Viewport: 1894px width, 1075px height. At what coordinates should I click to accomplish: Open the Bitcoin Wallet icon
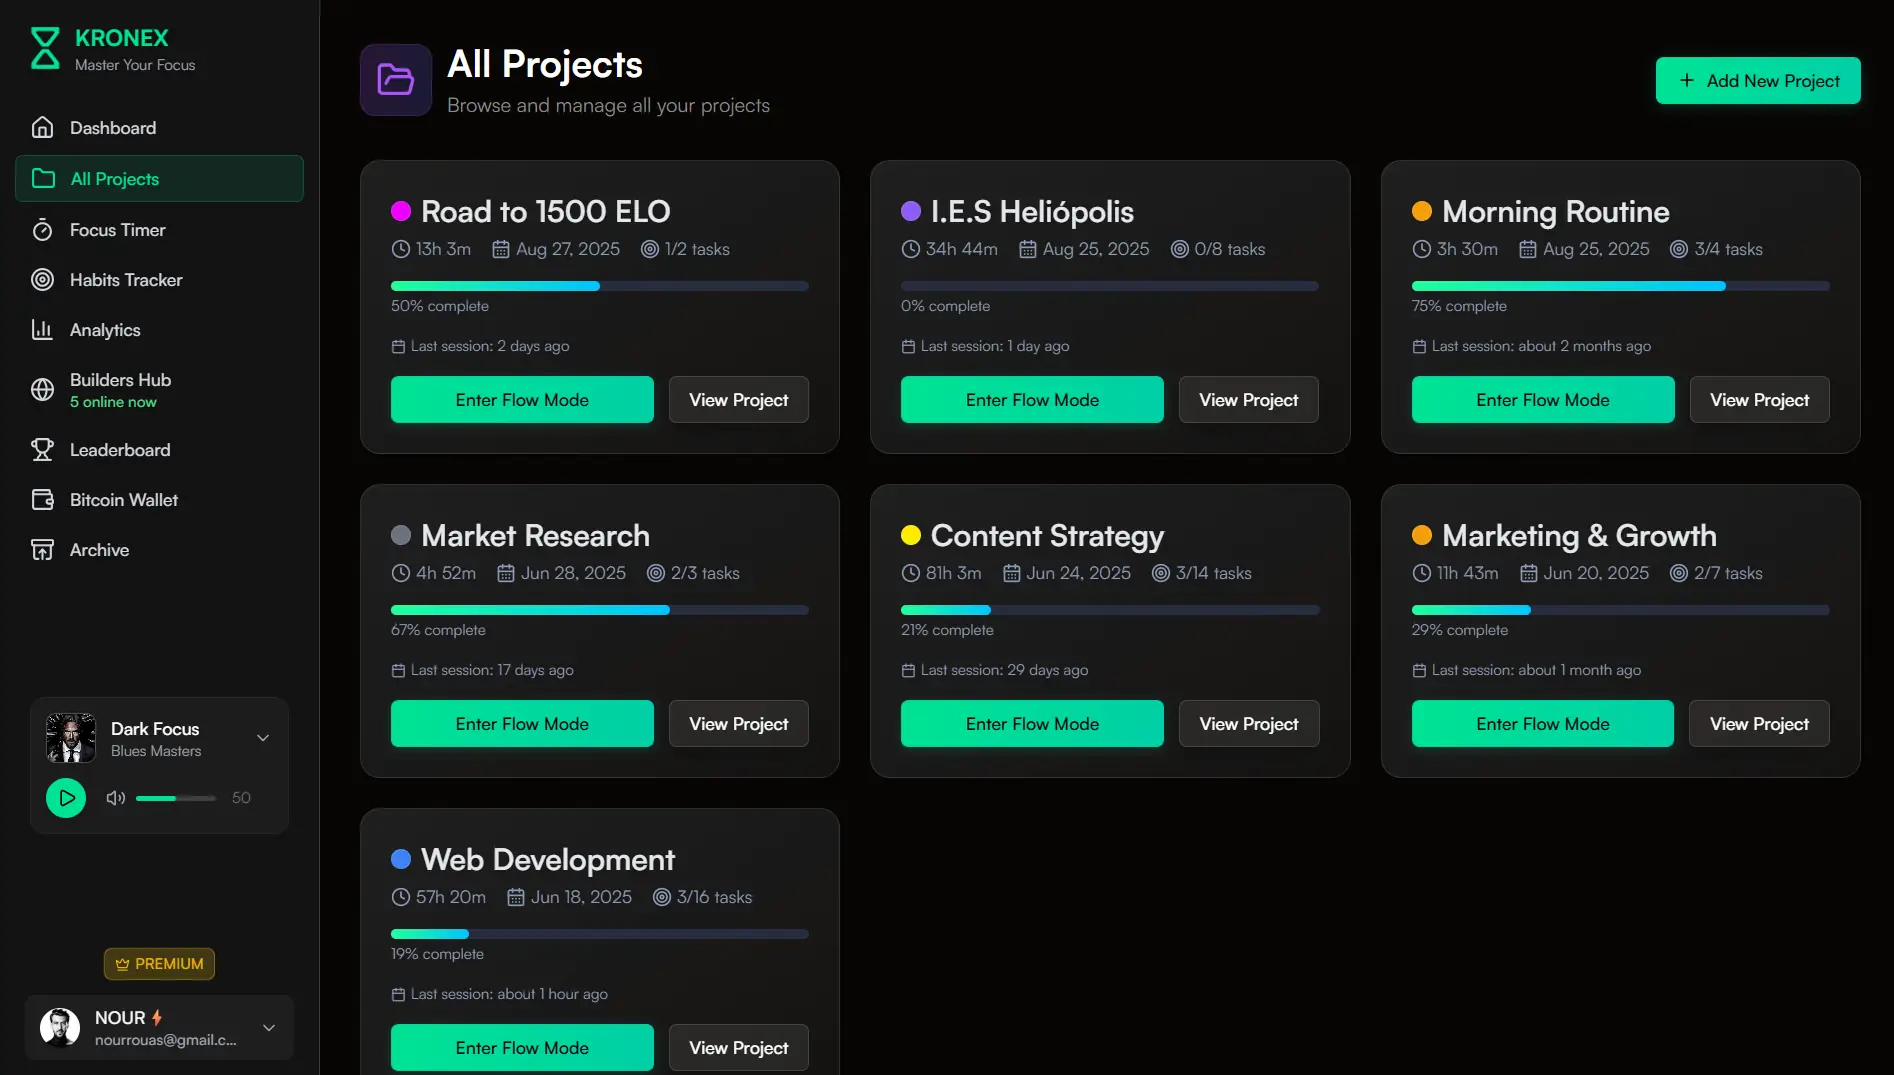coord(42,500)
